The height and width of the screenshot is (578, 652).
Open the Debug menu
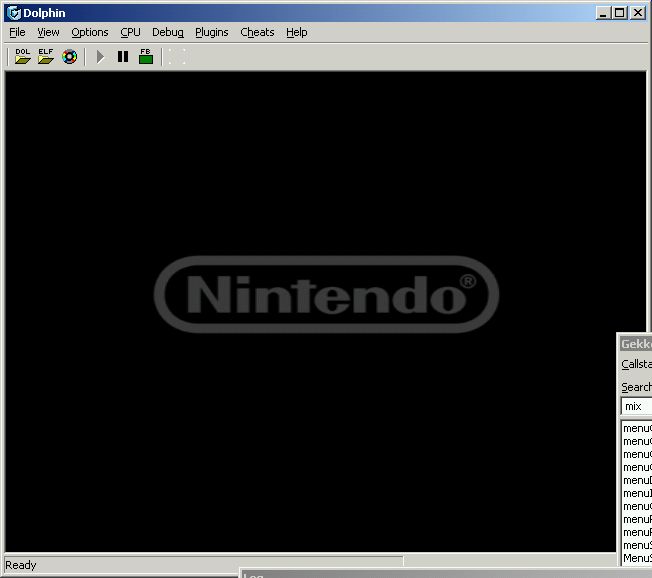pos(168,32)
